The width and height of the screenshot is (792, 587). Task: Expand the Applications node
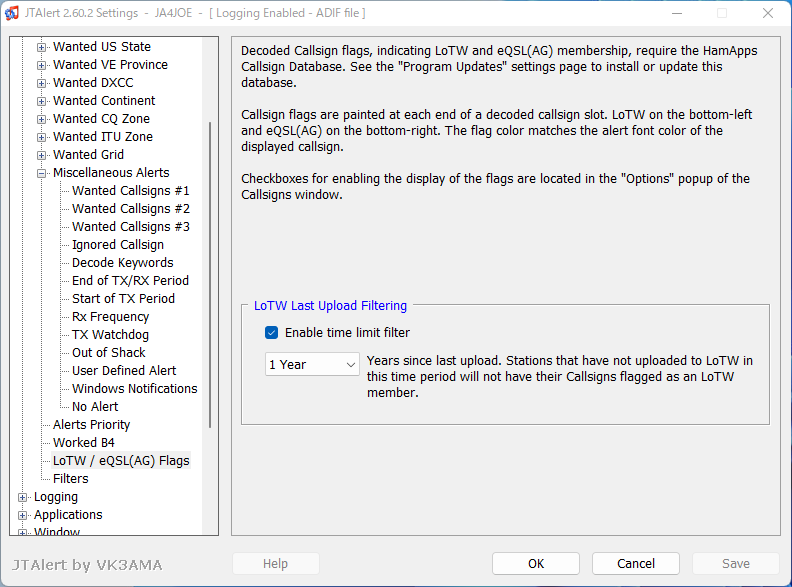tap(22, 515)
